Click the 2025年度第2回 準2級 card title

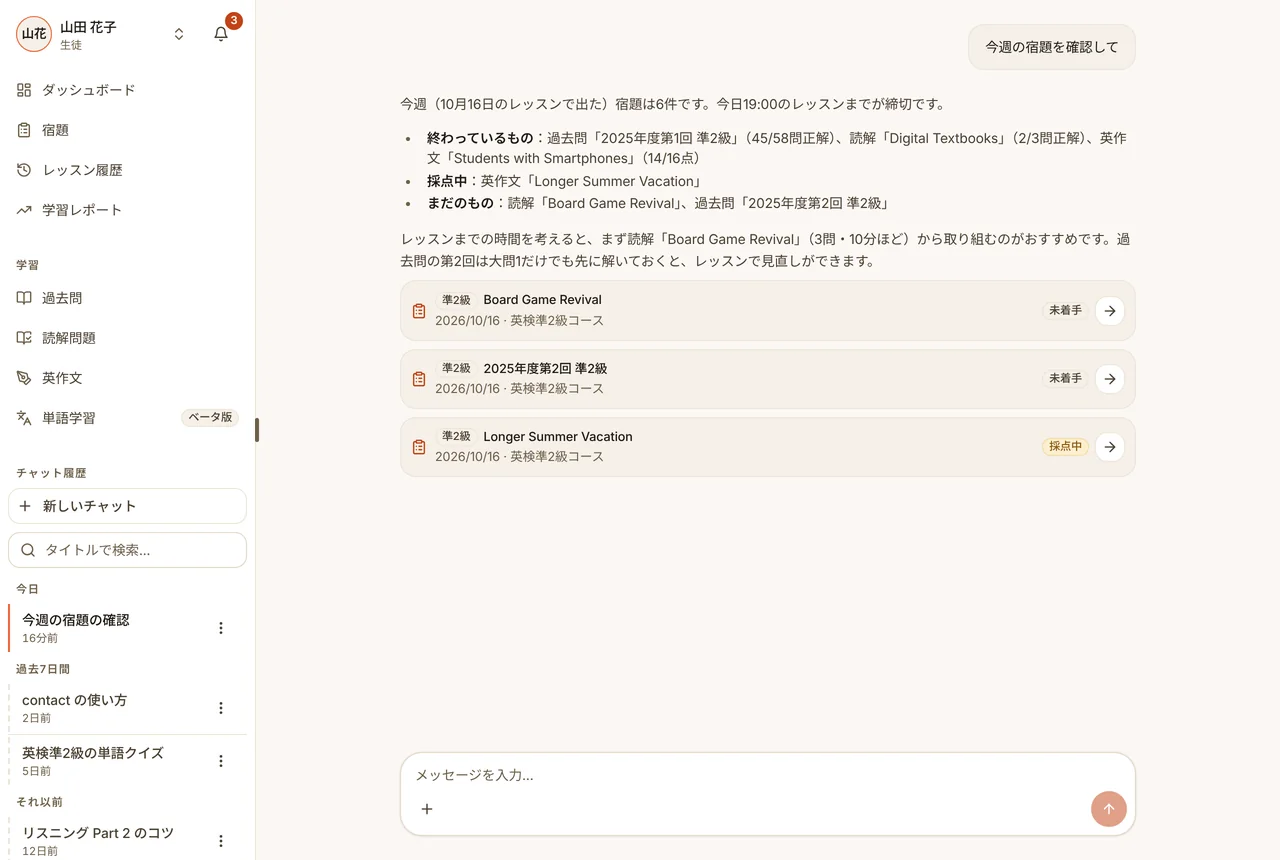545,368
